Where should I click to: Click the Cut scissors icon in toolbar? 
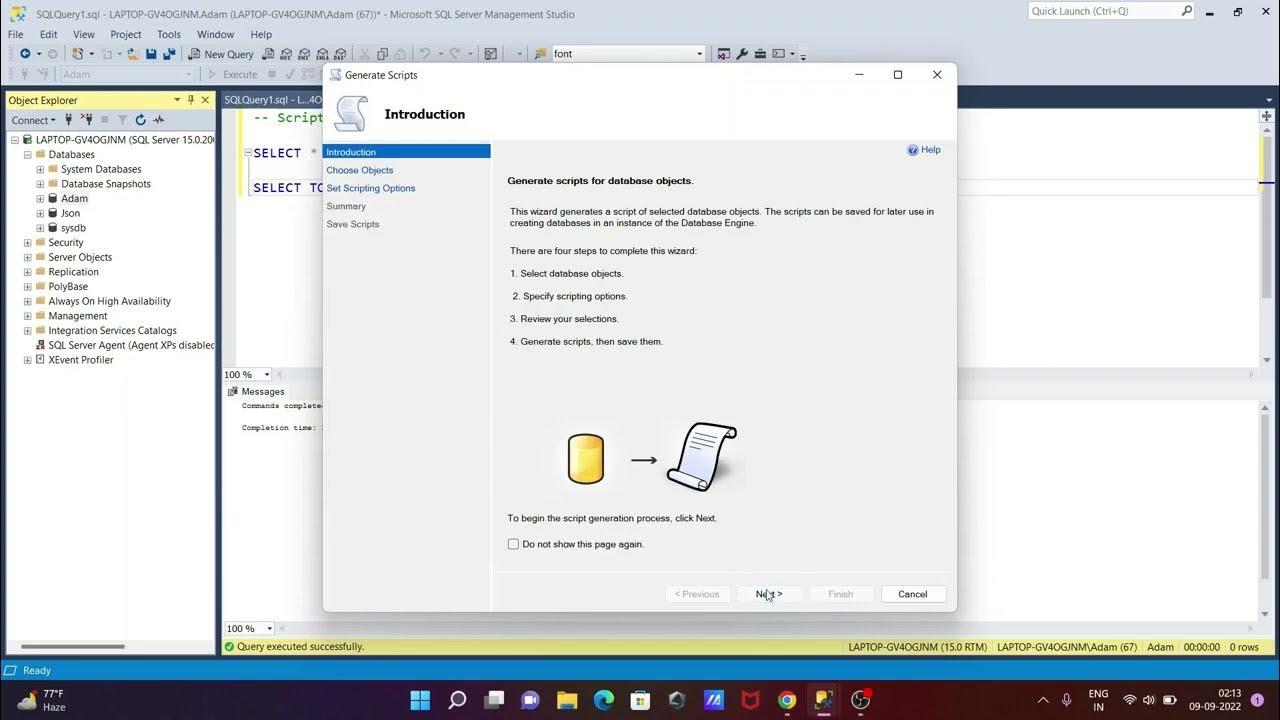click(365, 54)
